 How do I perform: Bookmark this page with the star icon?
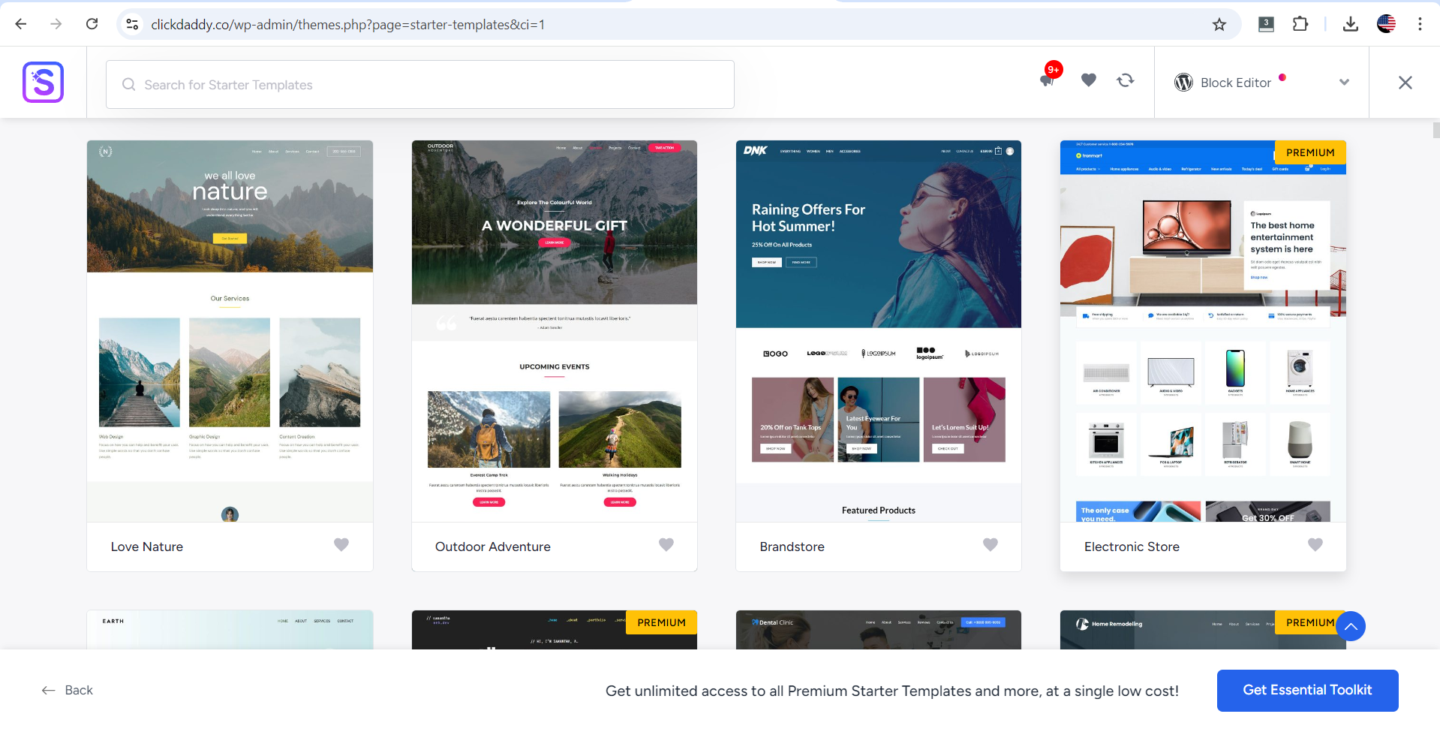tap(1219, 24)
